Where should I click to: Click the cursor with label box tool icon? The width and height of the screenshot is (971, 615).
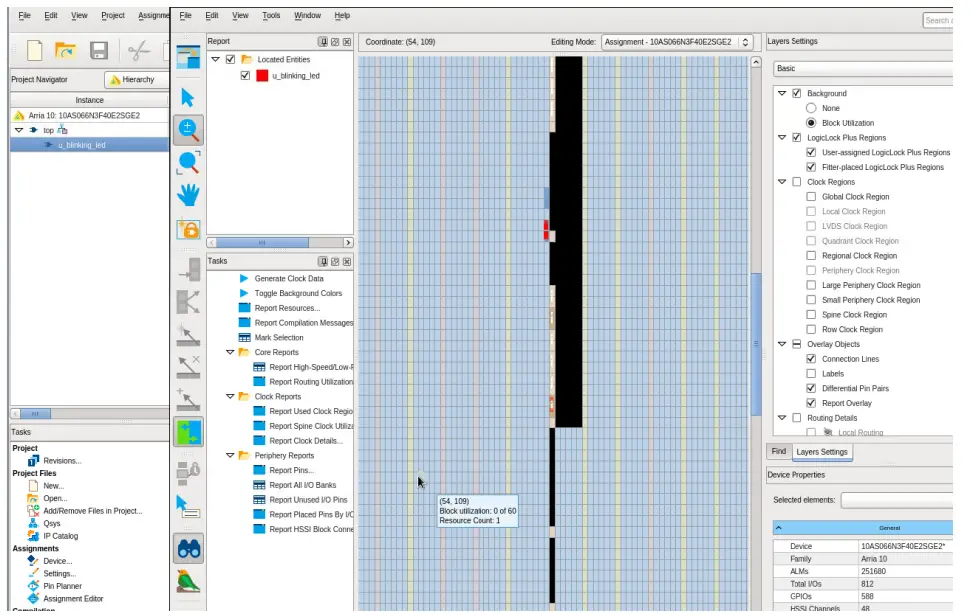(188, 506)
